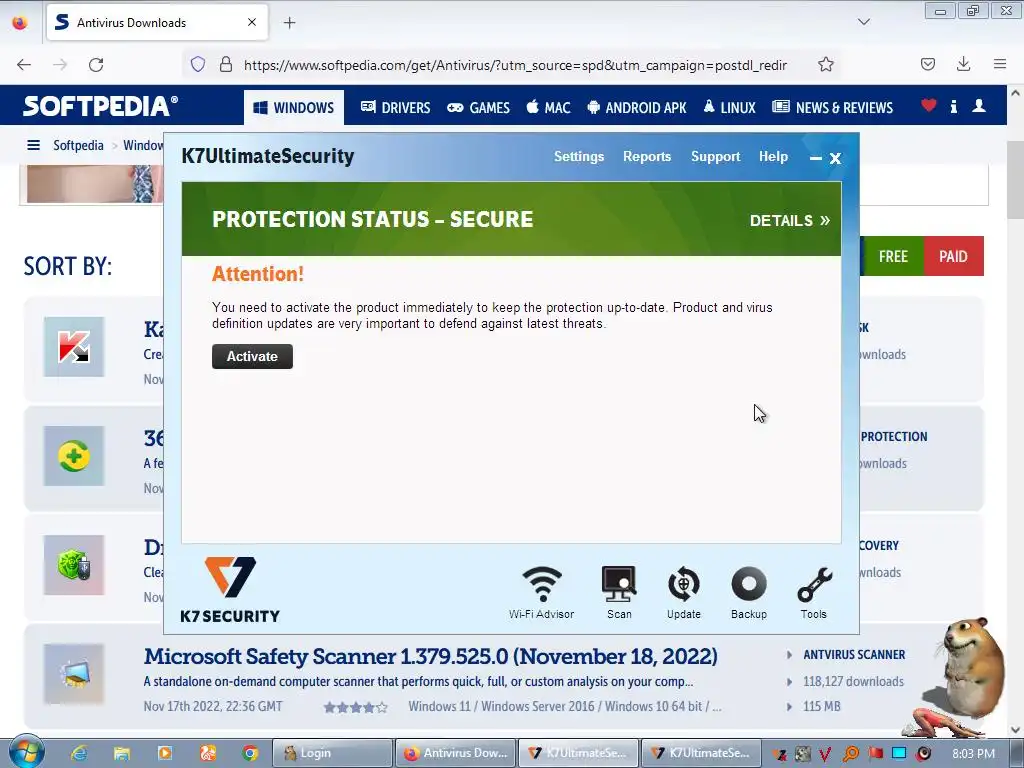Image resolution: width=1024 pixels, height=768 pixels.
Task: Open Windows Explorer folder in taskbar
Action: click(x=121, y=753)
